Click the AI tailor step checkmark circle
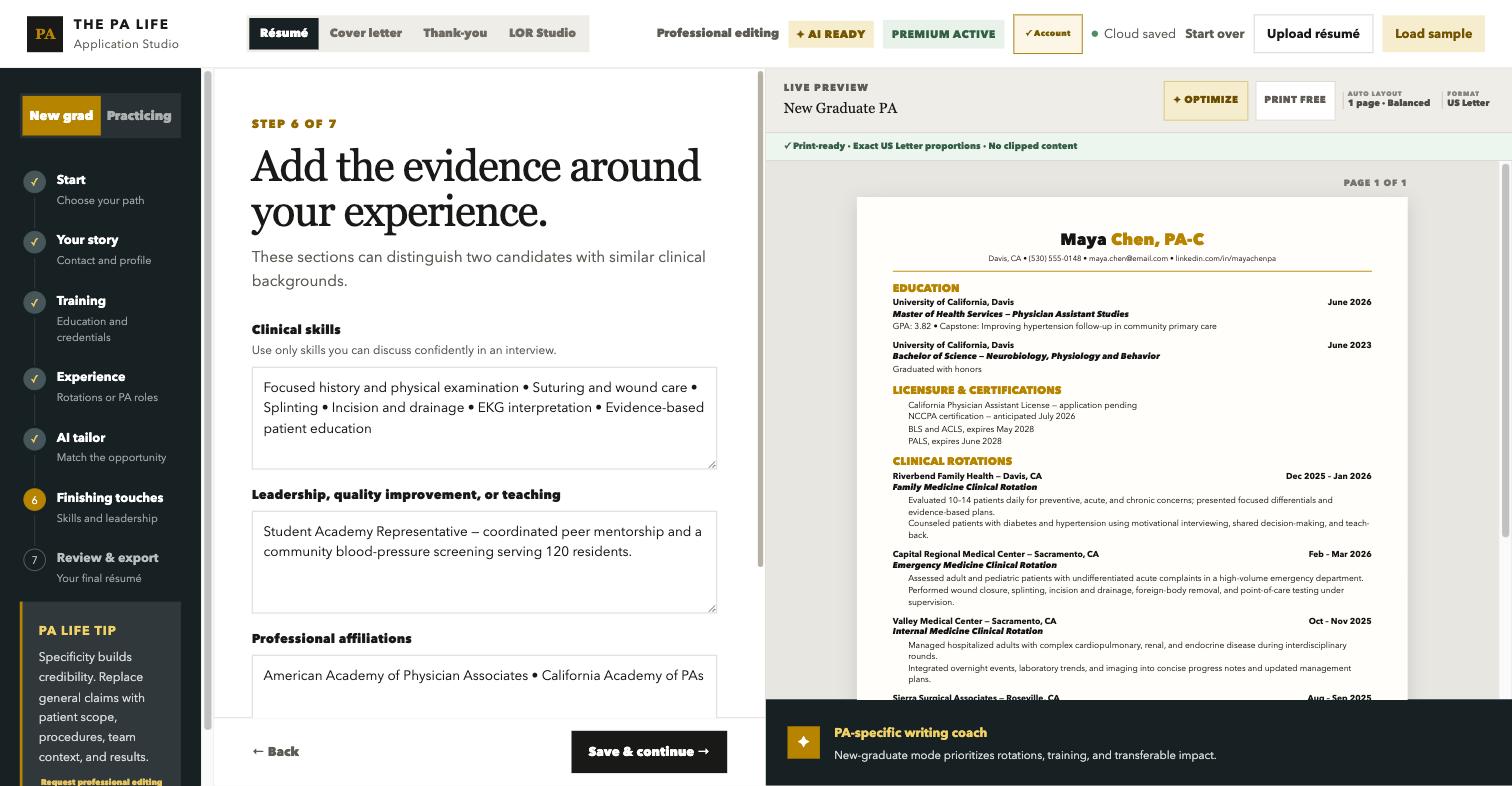Image resolution: width=1512 pixels, height=786 pixels. click(34, 439)
